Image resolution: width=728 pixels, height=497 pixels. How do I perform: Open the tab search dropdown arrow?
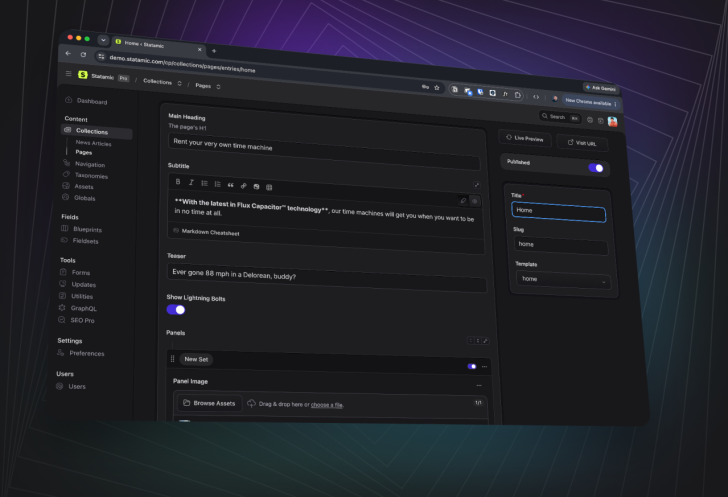click(x=103, y=40)
